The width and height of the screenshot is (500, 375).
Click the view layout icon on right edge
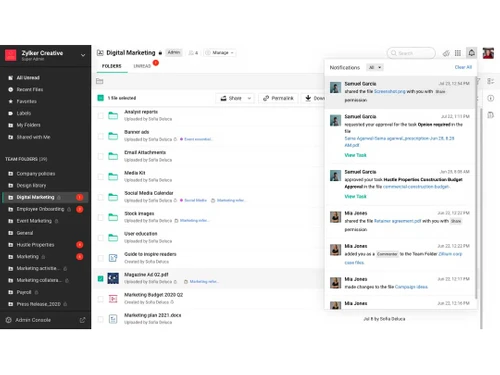[x=490, y=81]
